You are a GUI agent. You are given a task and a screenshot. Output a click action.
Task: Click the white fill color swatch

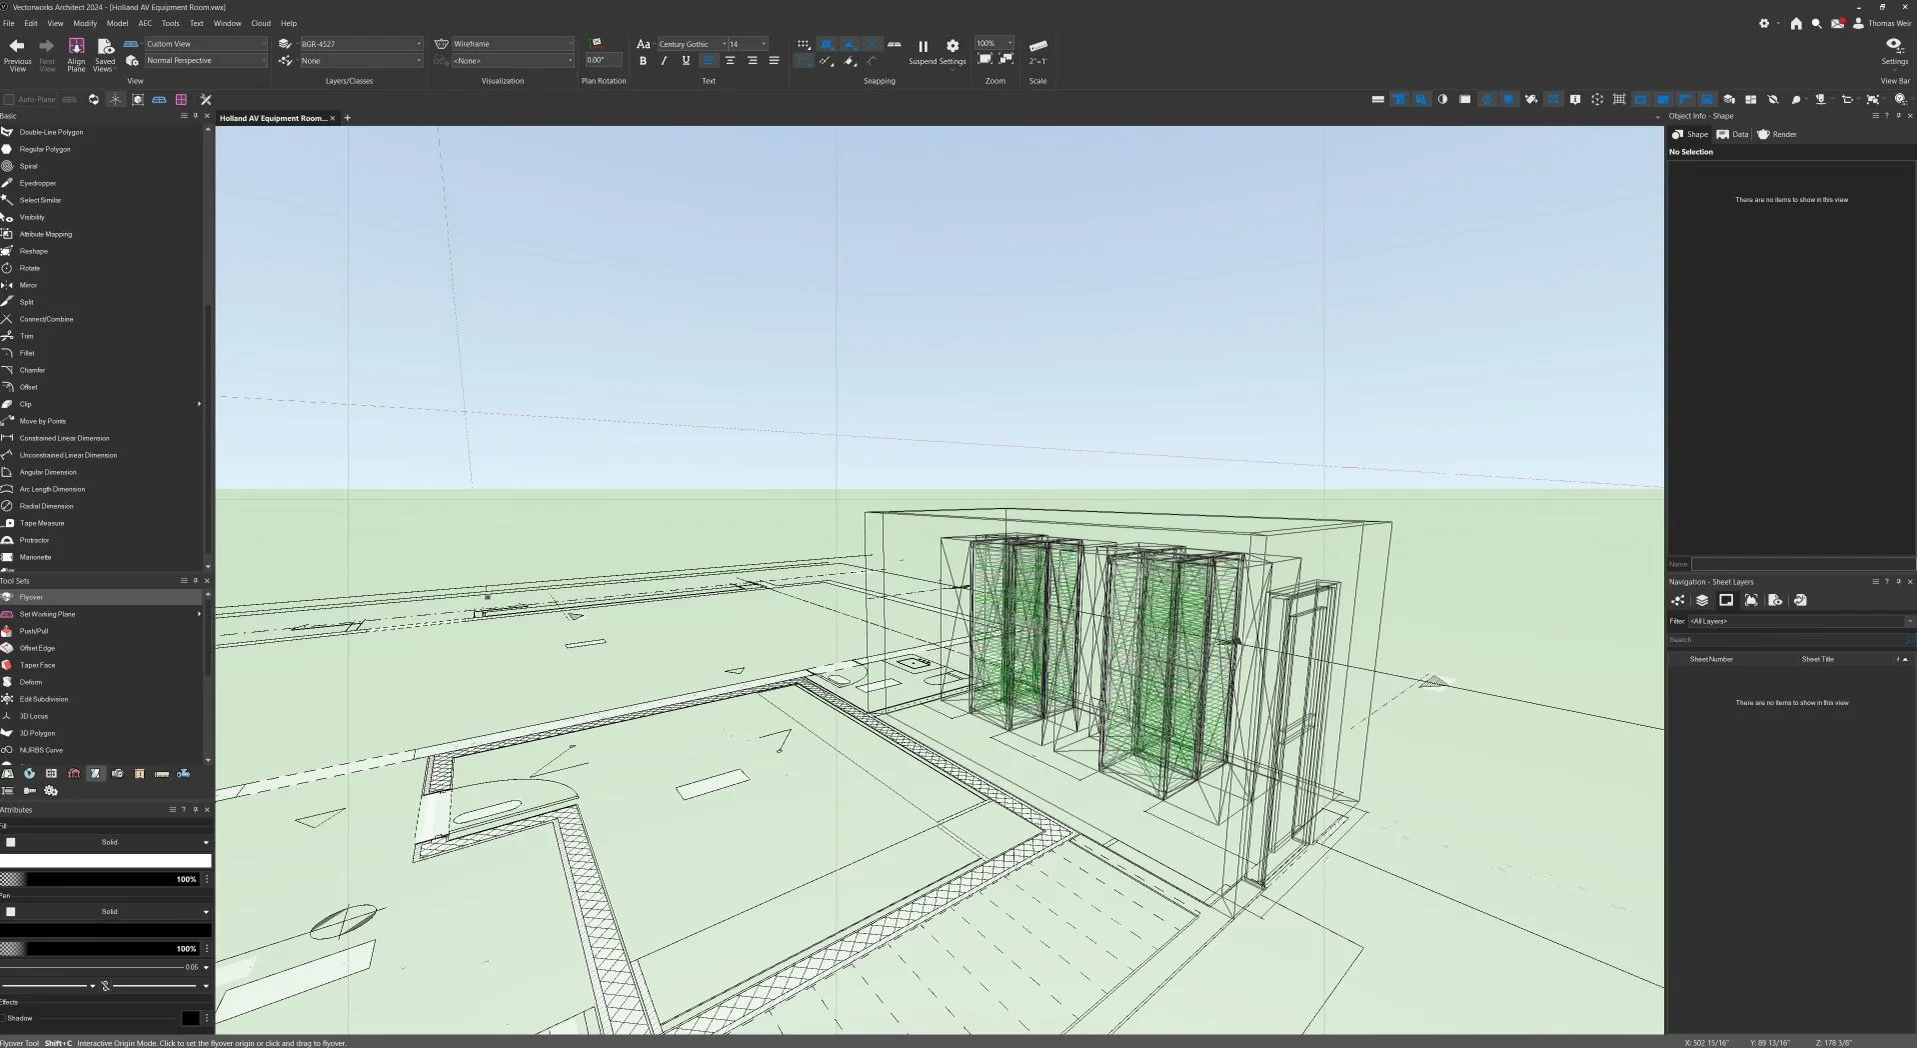[x=106, y=860]
